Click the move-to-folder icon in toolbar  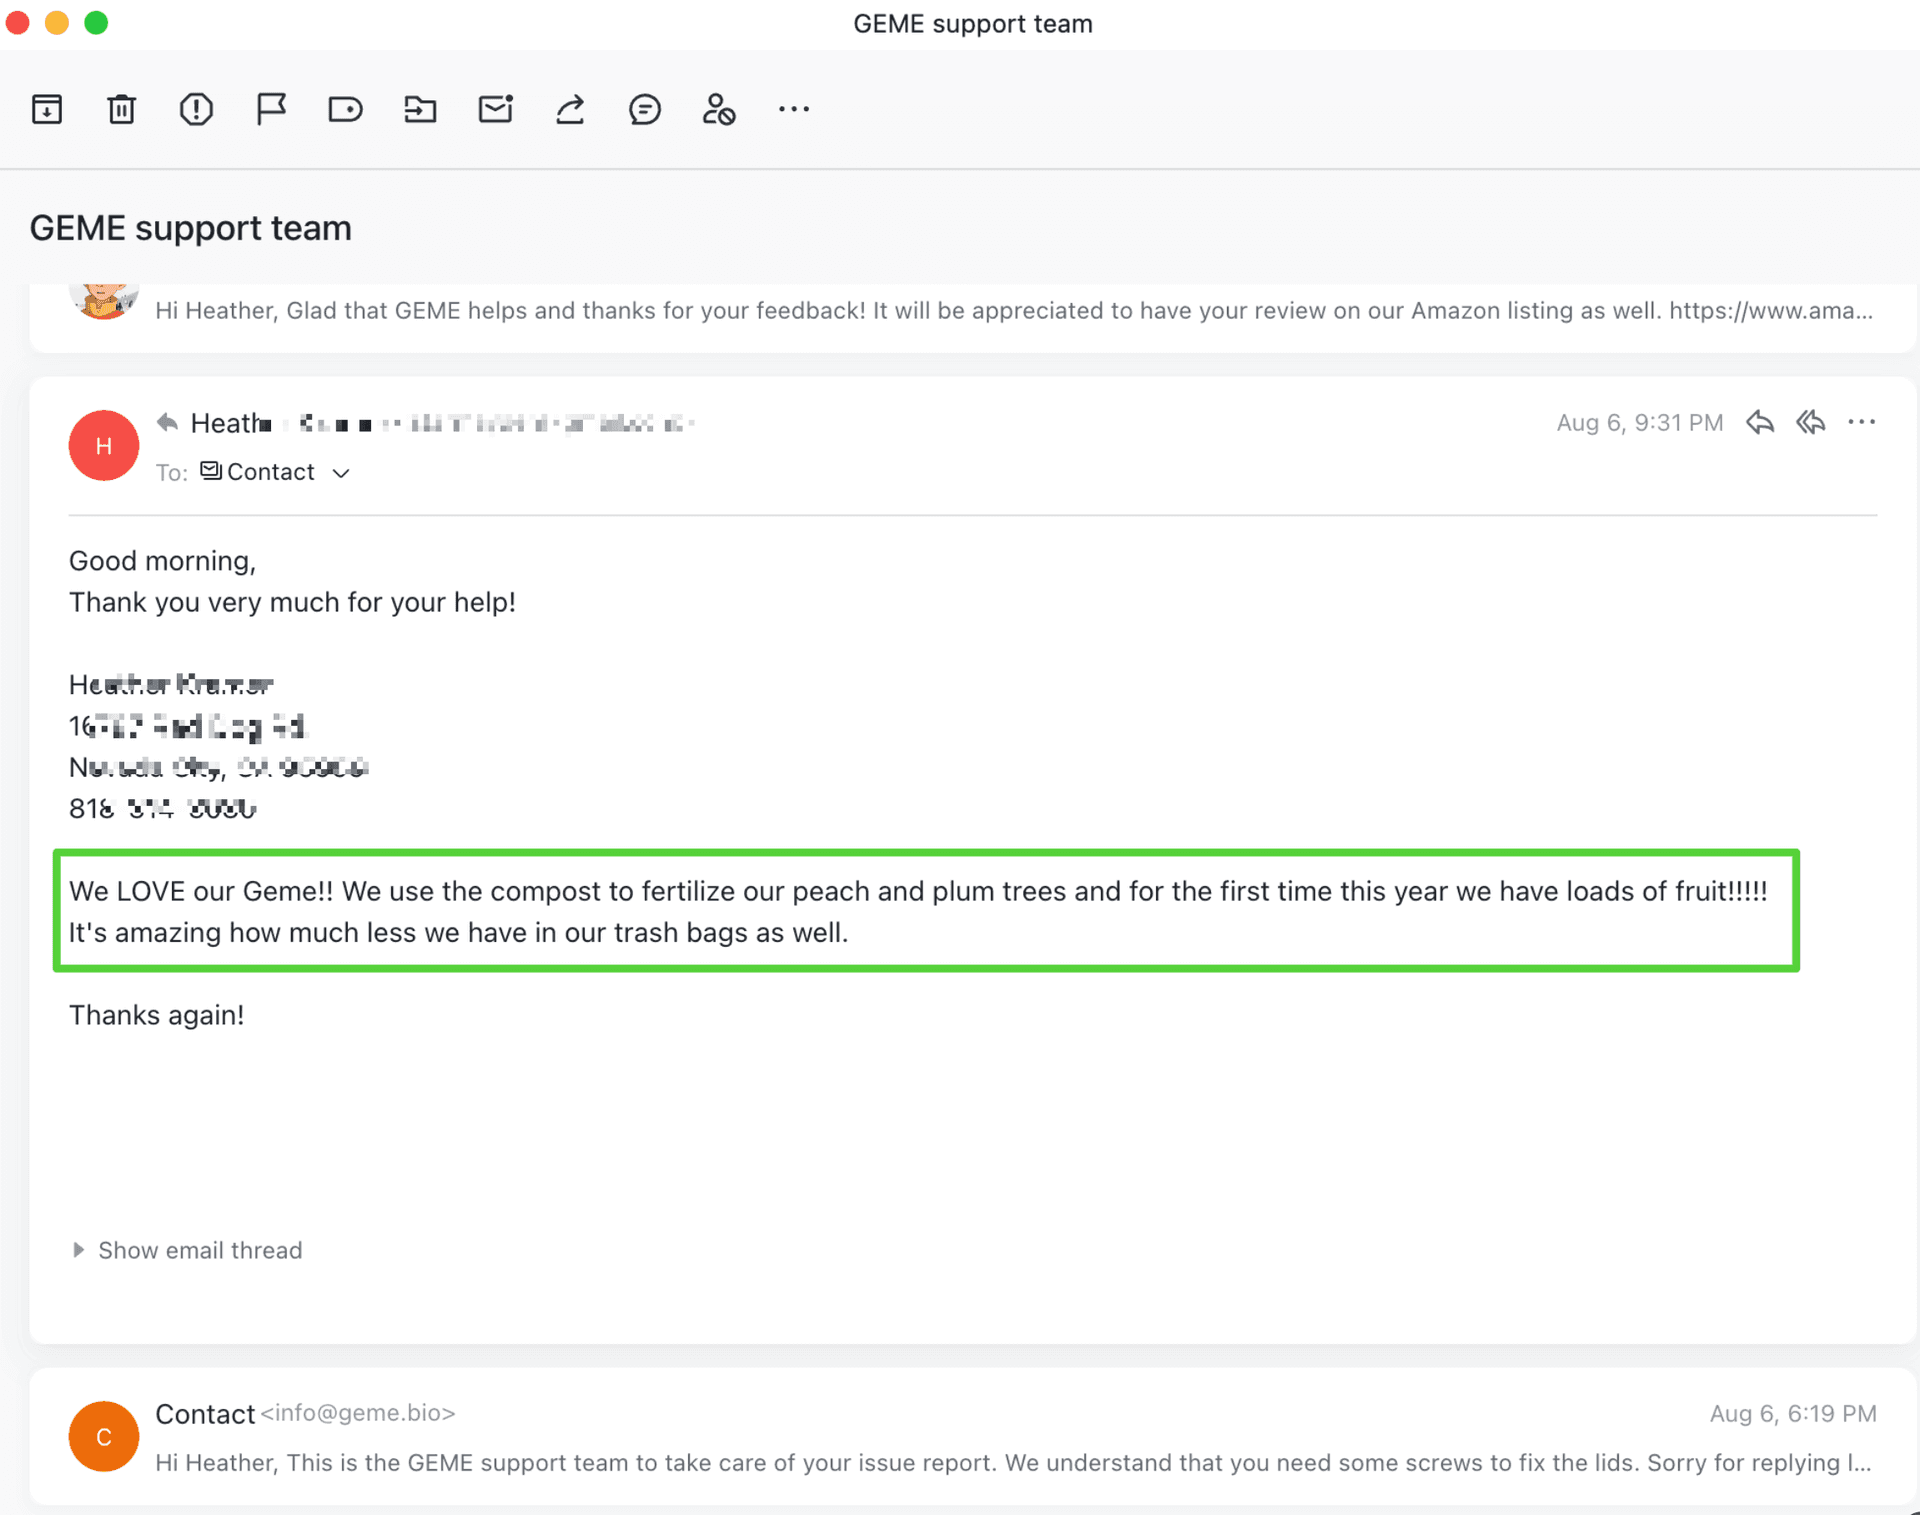(x=419, y=108)
